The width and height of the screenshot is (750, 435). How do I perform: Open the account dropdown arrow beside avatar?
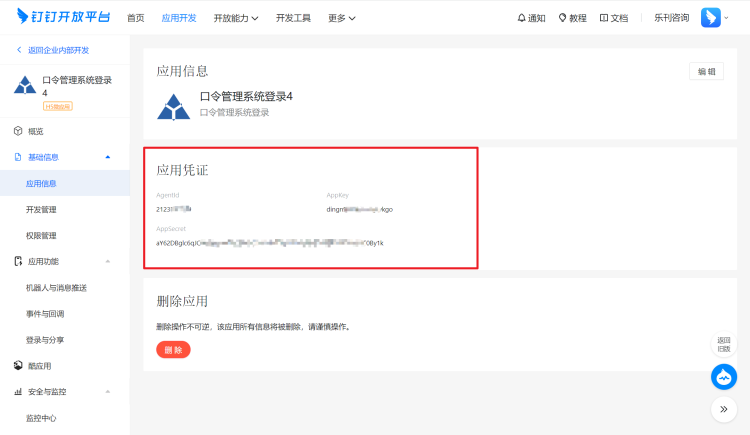pyautogui.click(x=727, y=18)
